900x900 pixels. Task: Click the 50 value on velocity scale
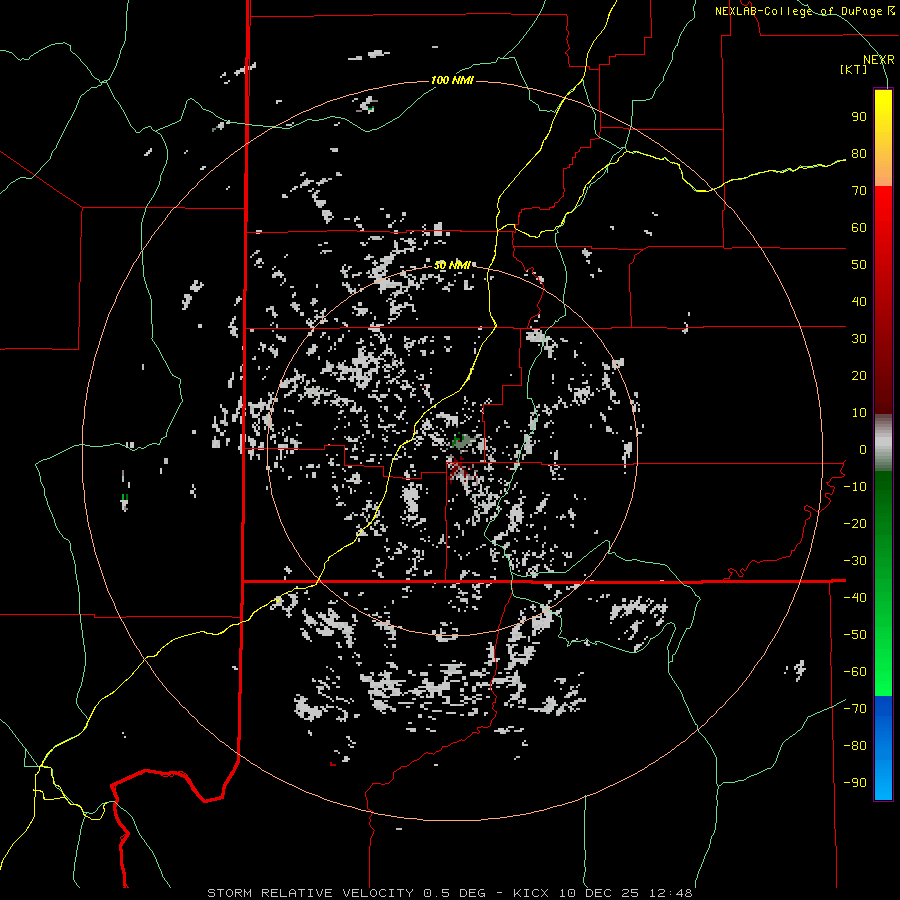859,265
